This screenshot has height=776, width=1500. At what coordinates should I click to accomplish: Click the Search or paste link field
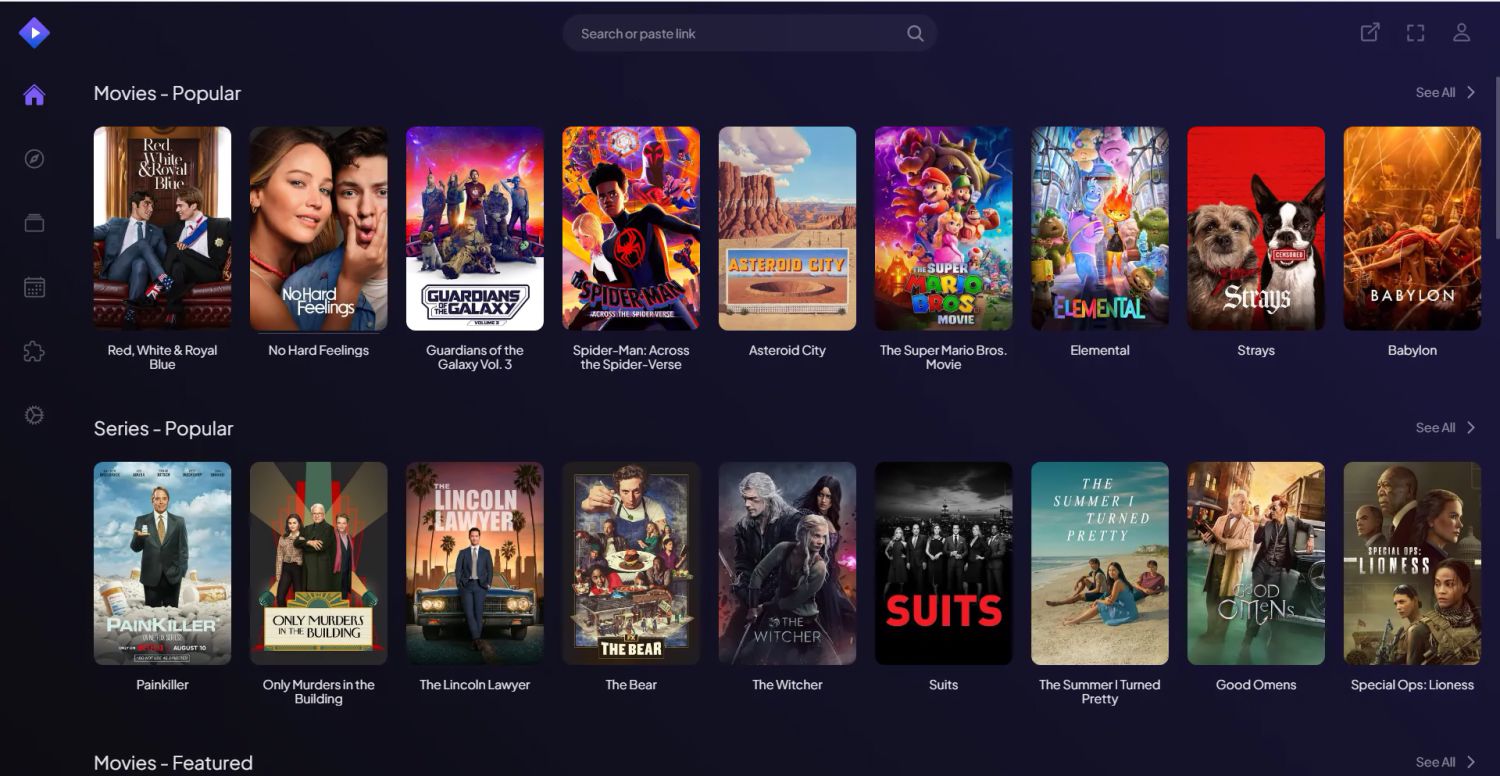pos(735,33)
